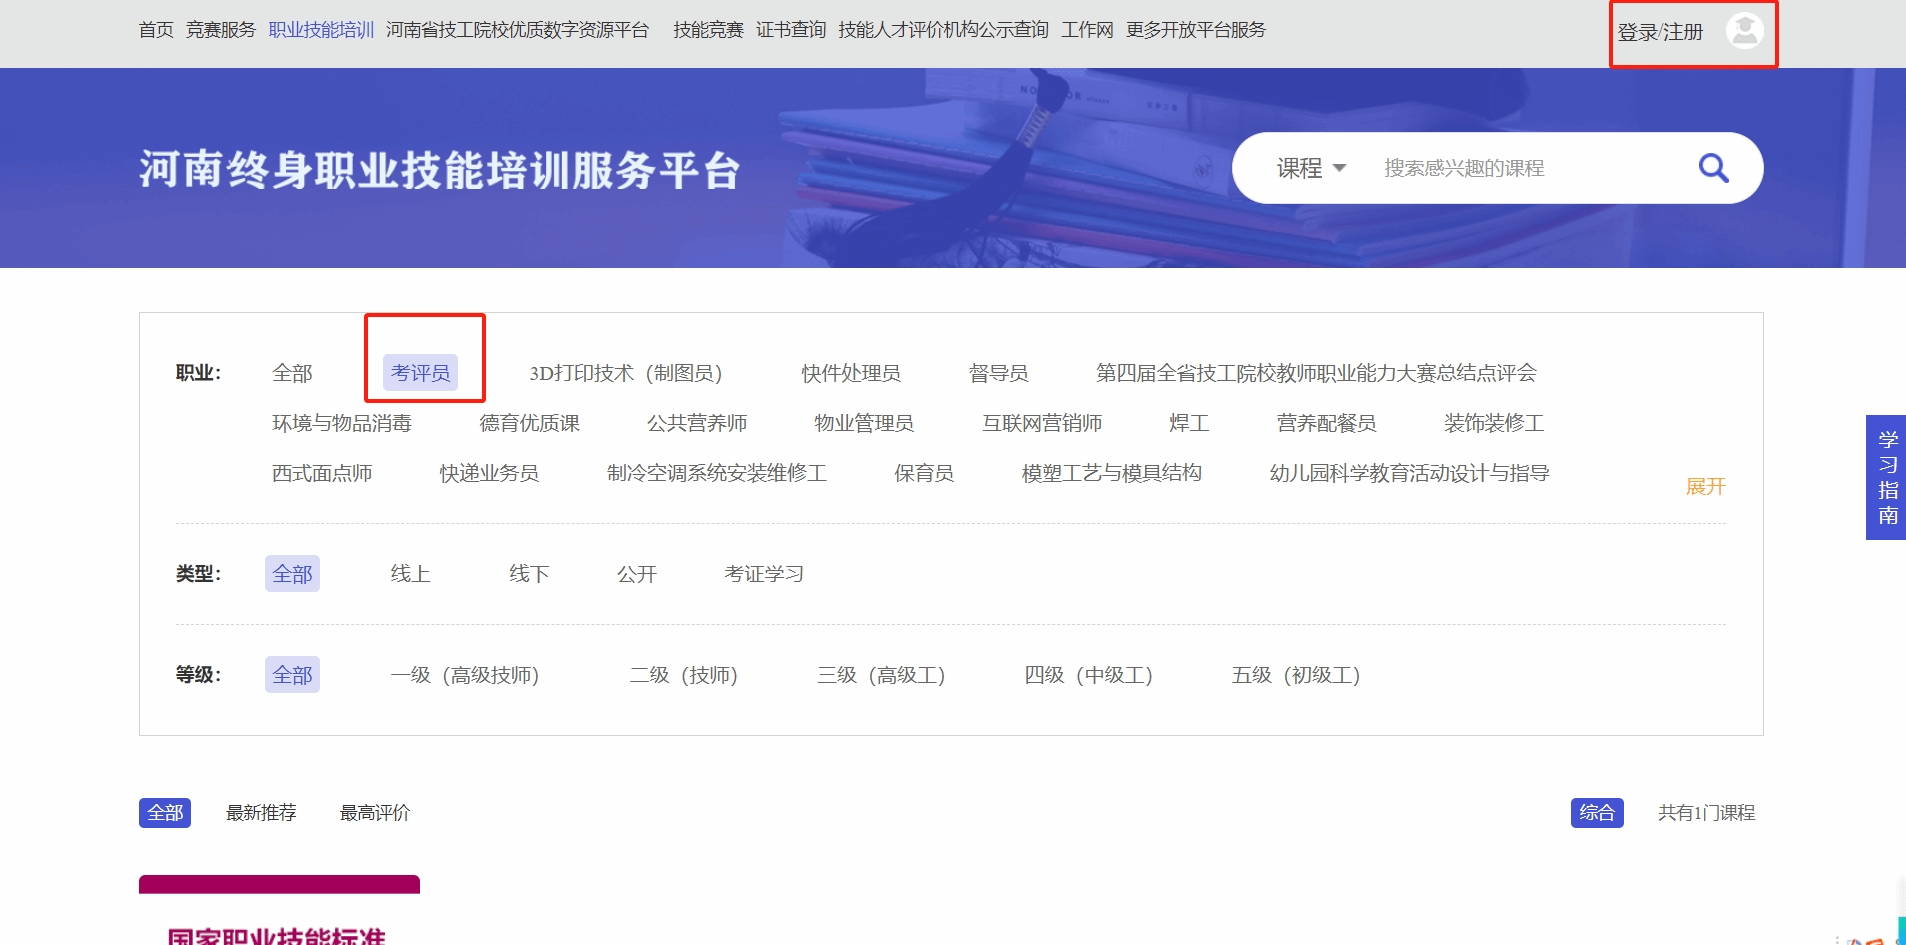
Task: Open 证书查询 in navigation bar
Action: click(790, 30)
